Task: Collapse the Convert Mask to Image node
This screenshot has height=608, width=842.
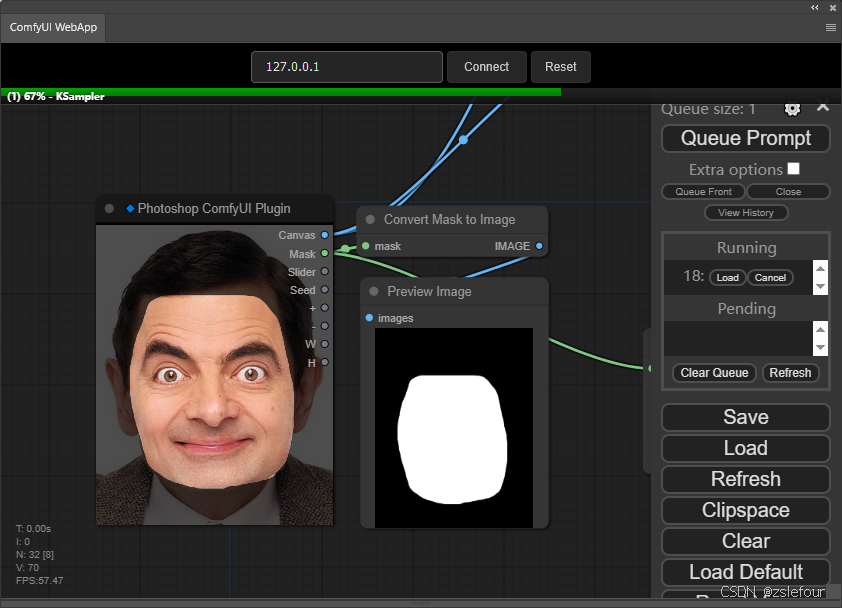Action: (x=370, y=219)
